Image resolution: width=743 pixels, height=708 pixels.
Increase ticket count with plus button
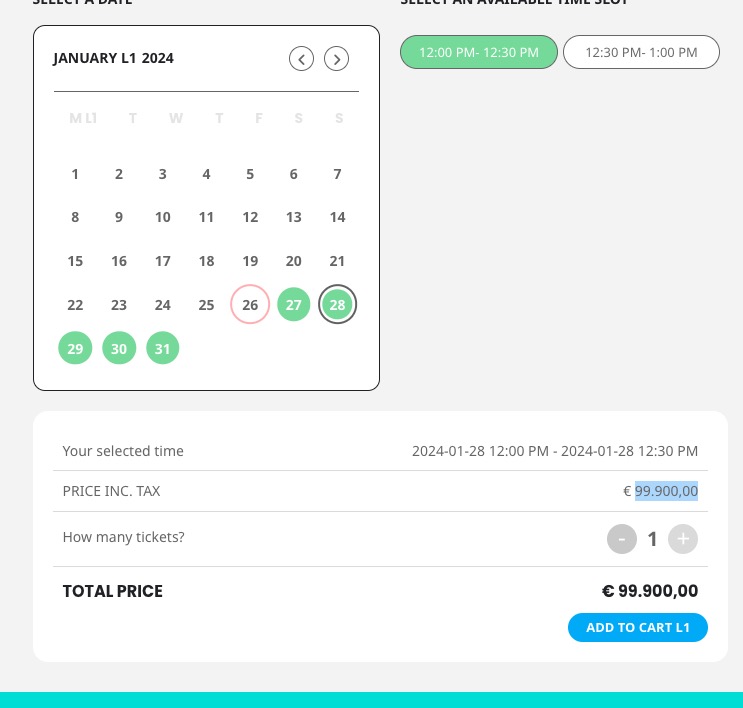click(683, 539)
